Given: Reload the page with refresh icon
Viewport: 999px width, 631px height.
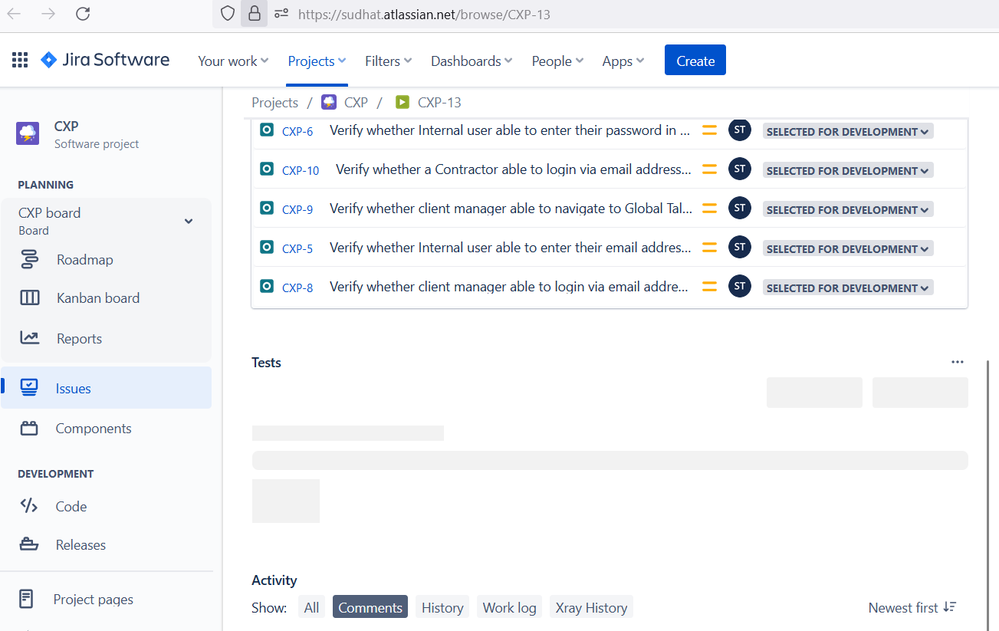Looking at the screenshot, I should coord(83,14).
